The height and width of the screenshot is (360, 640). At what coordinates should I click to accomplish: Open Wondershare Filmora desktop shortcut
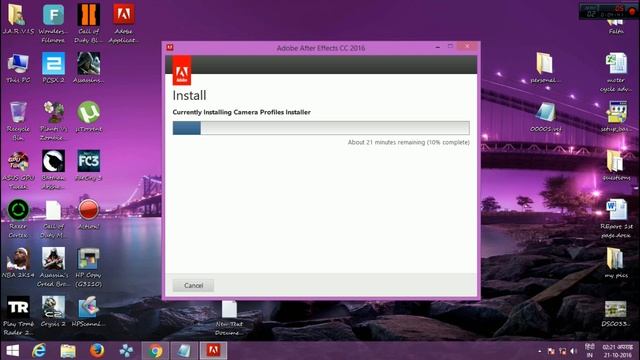click(x=53, y=23)
